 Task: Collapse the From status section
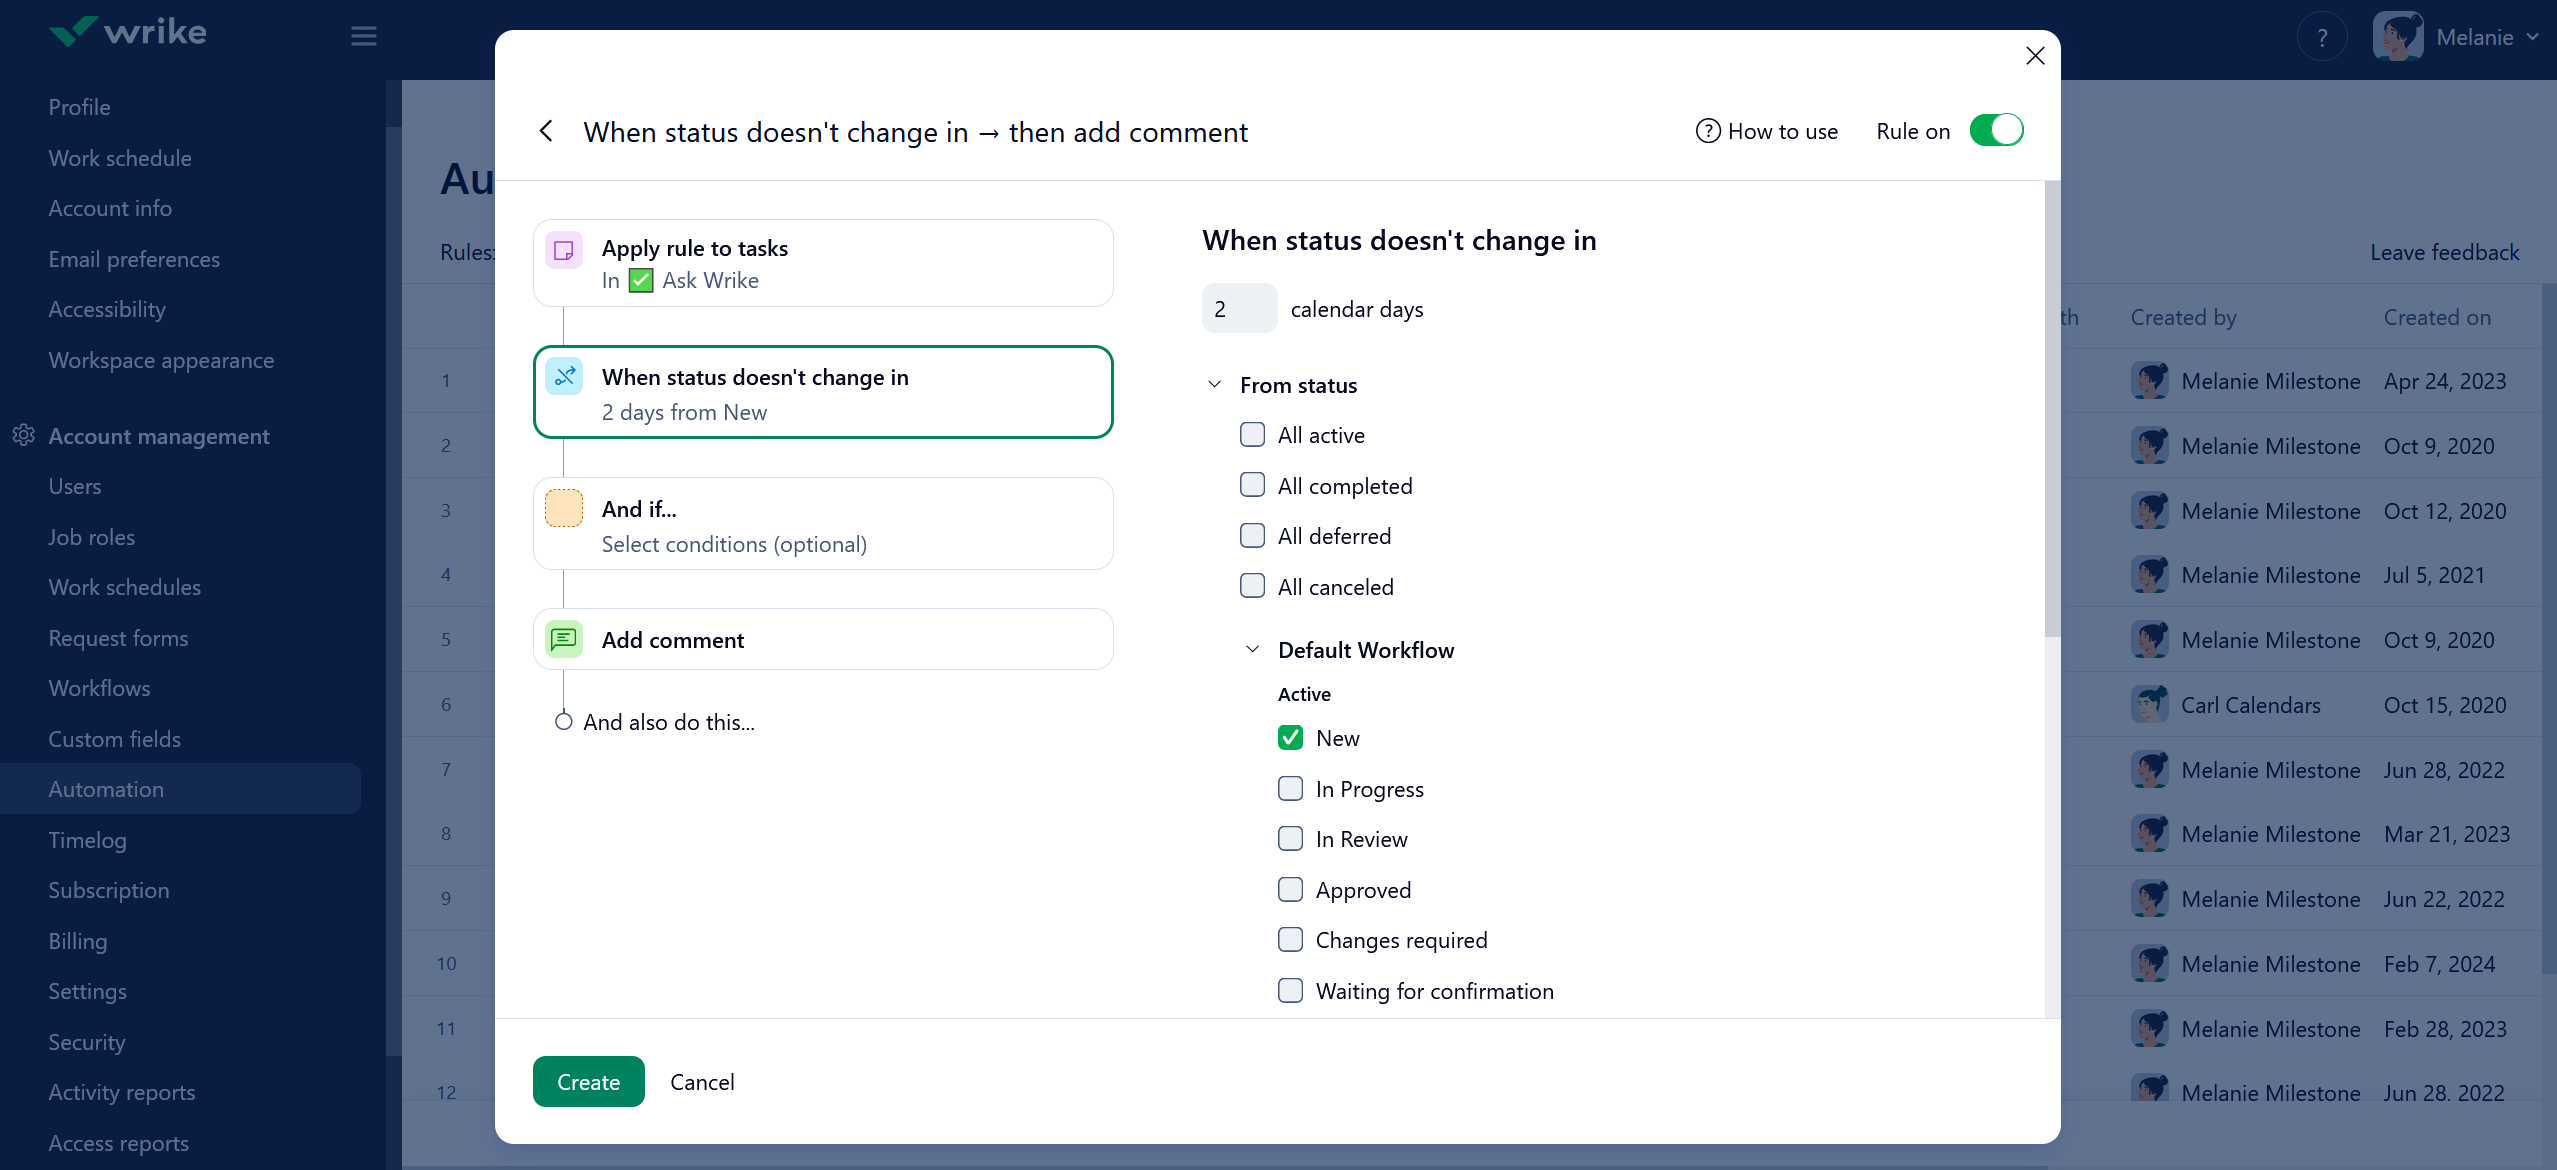tap(1215, 385)
